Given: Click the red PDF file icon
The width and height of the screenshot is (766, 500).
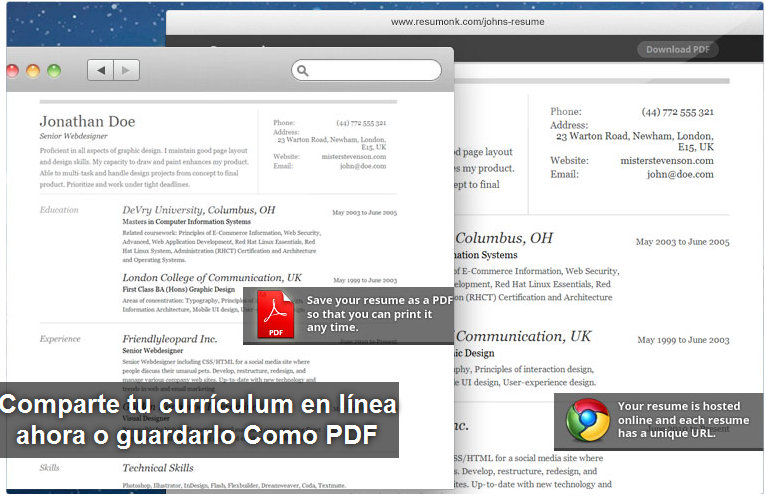Looking at the screenshot, I should tap(276, 316).
